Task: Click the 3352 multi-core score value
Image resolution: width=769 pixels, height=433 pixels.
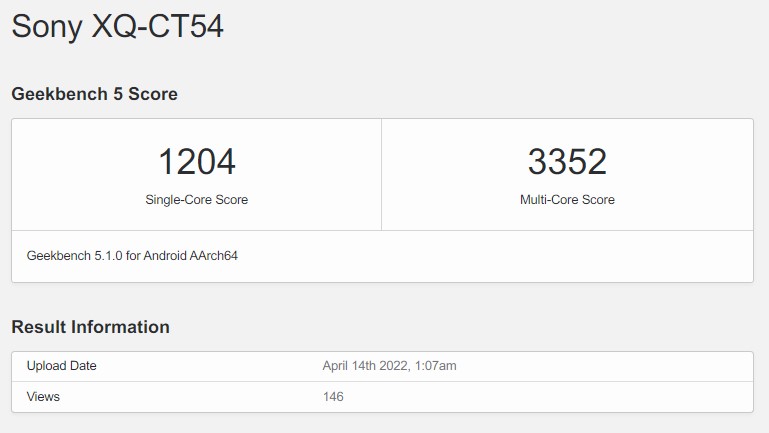Action: tap(567, 161)
